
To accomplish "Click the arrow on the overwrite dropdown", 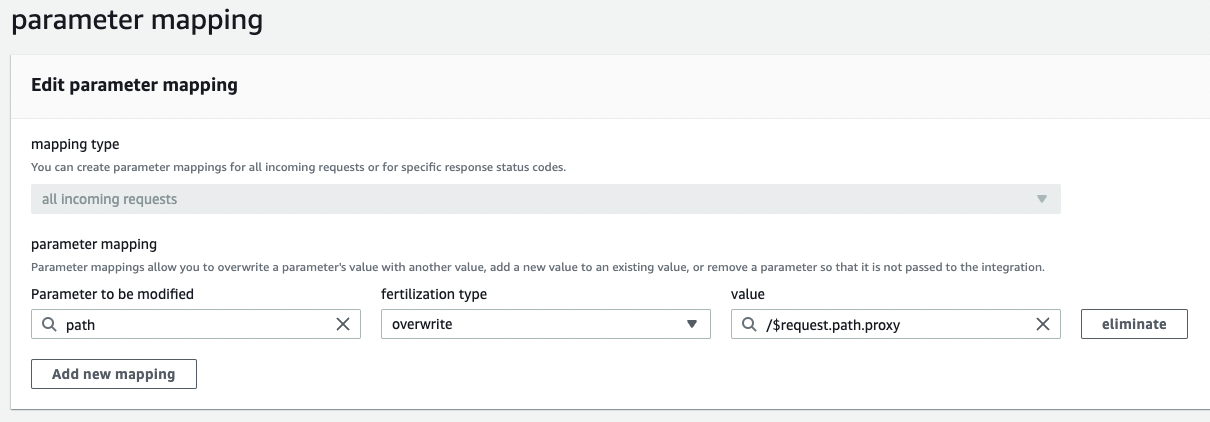I will click(x=691, y=324).
